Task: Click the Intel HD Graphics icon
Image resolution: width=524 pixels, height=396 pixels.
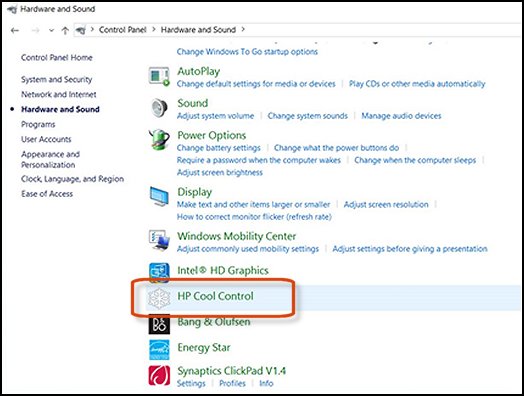Action: 159,272
